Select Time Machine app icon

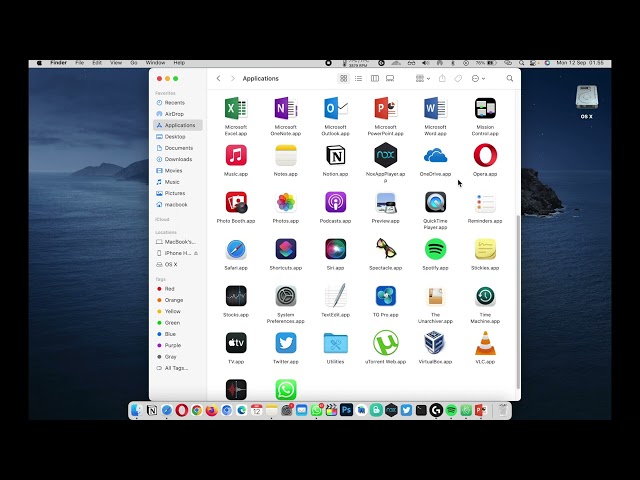pos(485,296)
